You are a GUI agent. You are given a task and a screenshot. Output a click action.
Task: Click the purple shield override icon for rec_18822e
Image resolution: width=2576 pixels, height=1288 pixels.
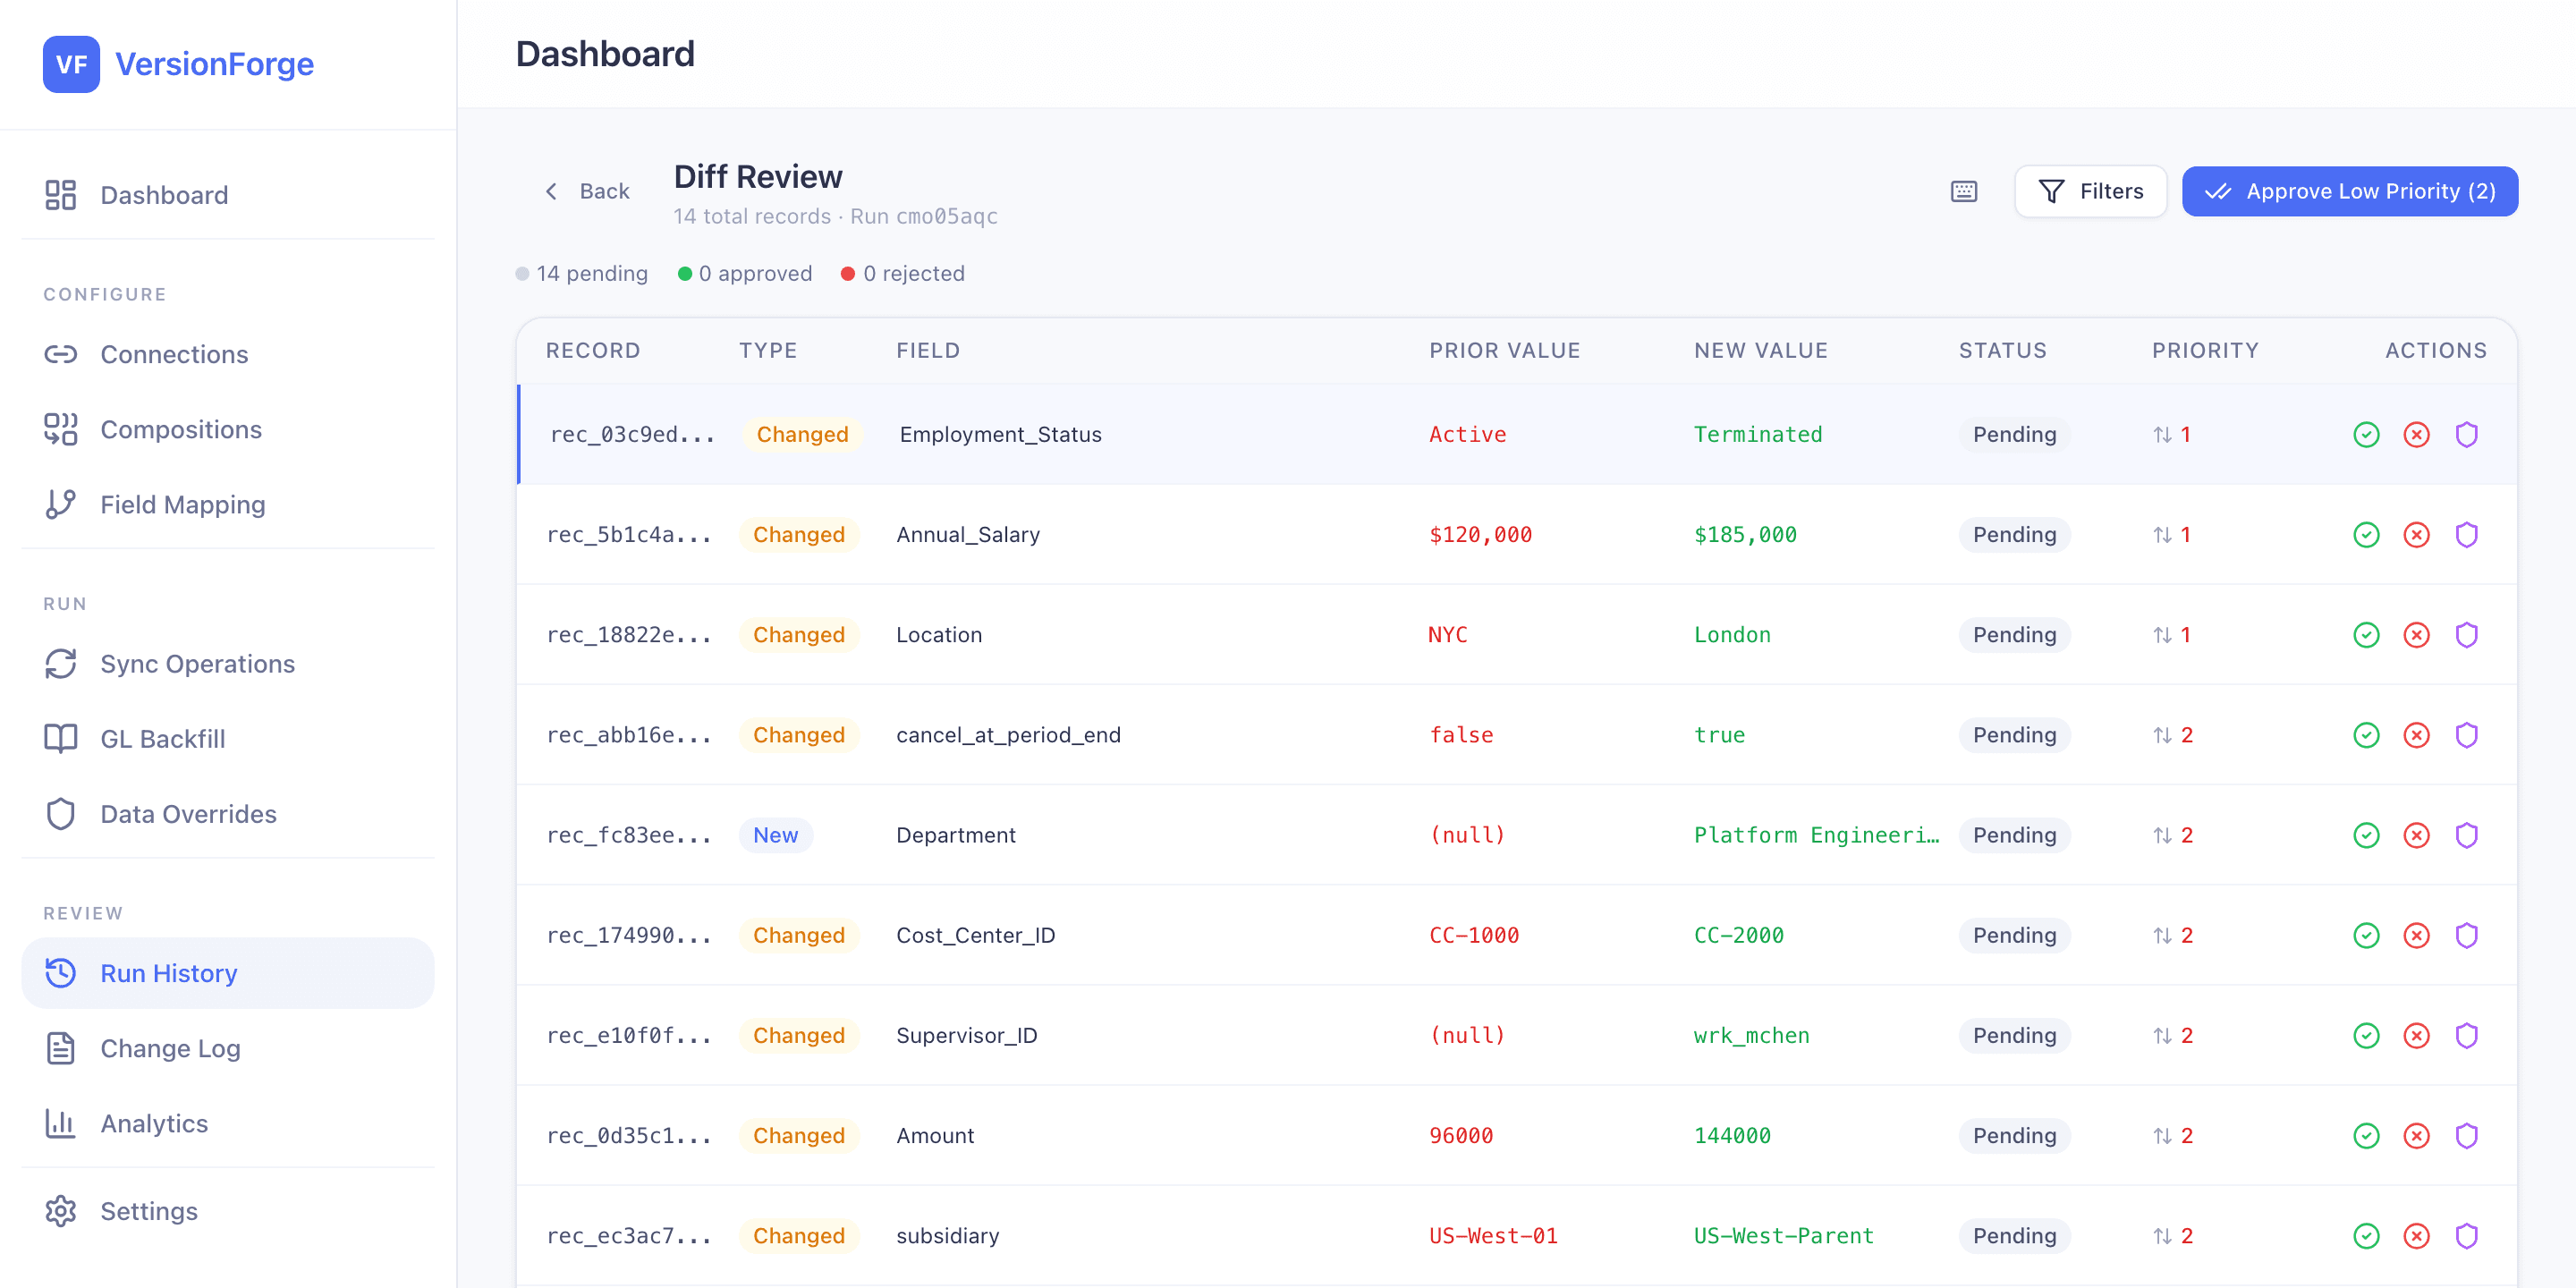point(2467,634)
